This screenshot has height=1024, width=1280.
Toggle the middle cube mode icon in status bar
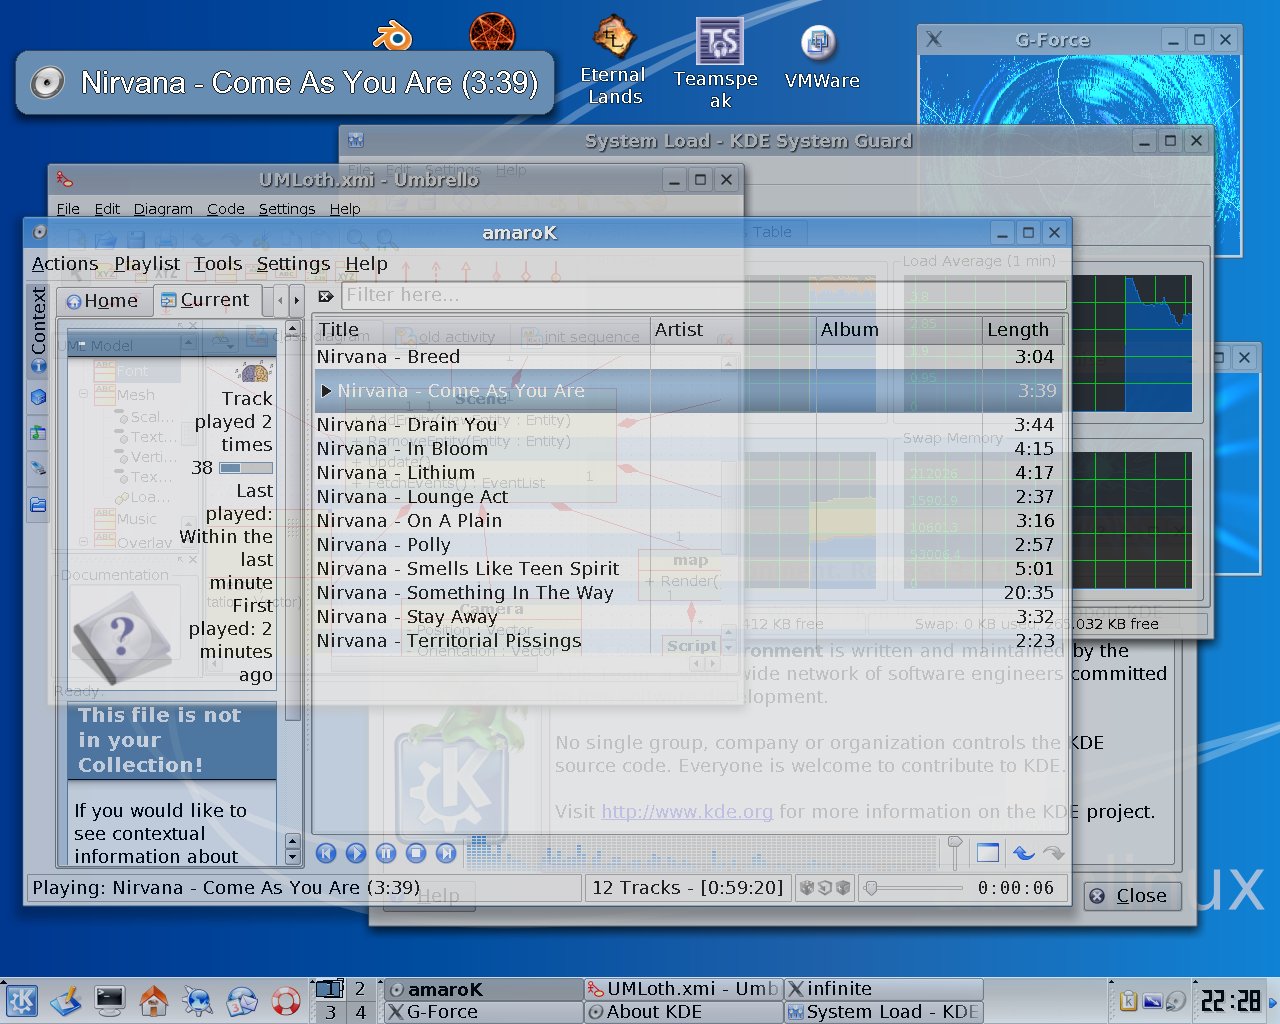[x=825, y=887]
